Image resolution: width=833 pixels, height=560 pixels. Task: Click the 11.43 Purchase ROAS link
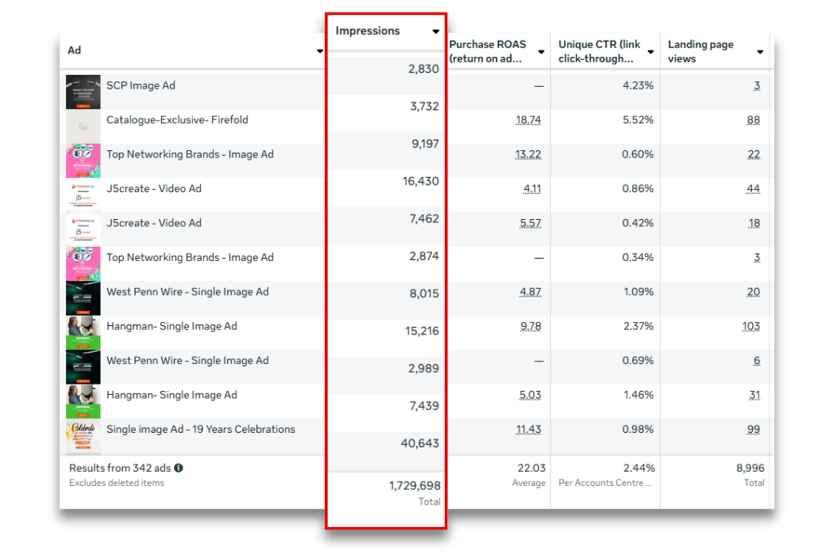point(528,429)
